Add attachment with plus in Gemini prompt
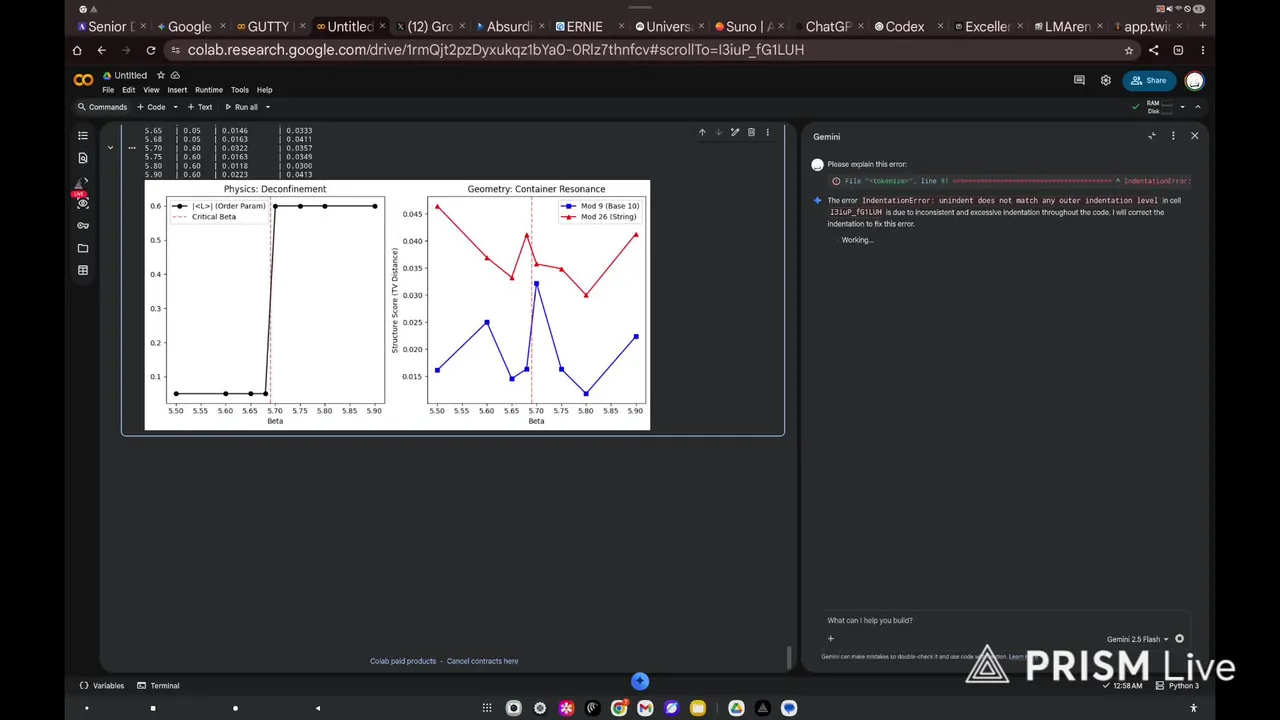This screenshot has height=720, width=1280. pos(830,639)
